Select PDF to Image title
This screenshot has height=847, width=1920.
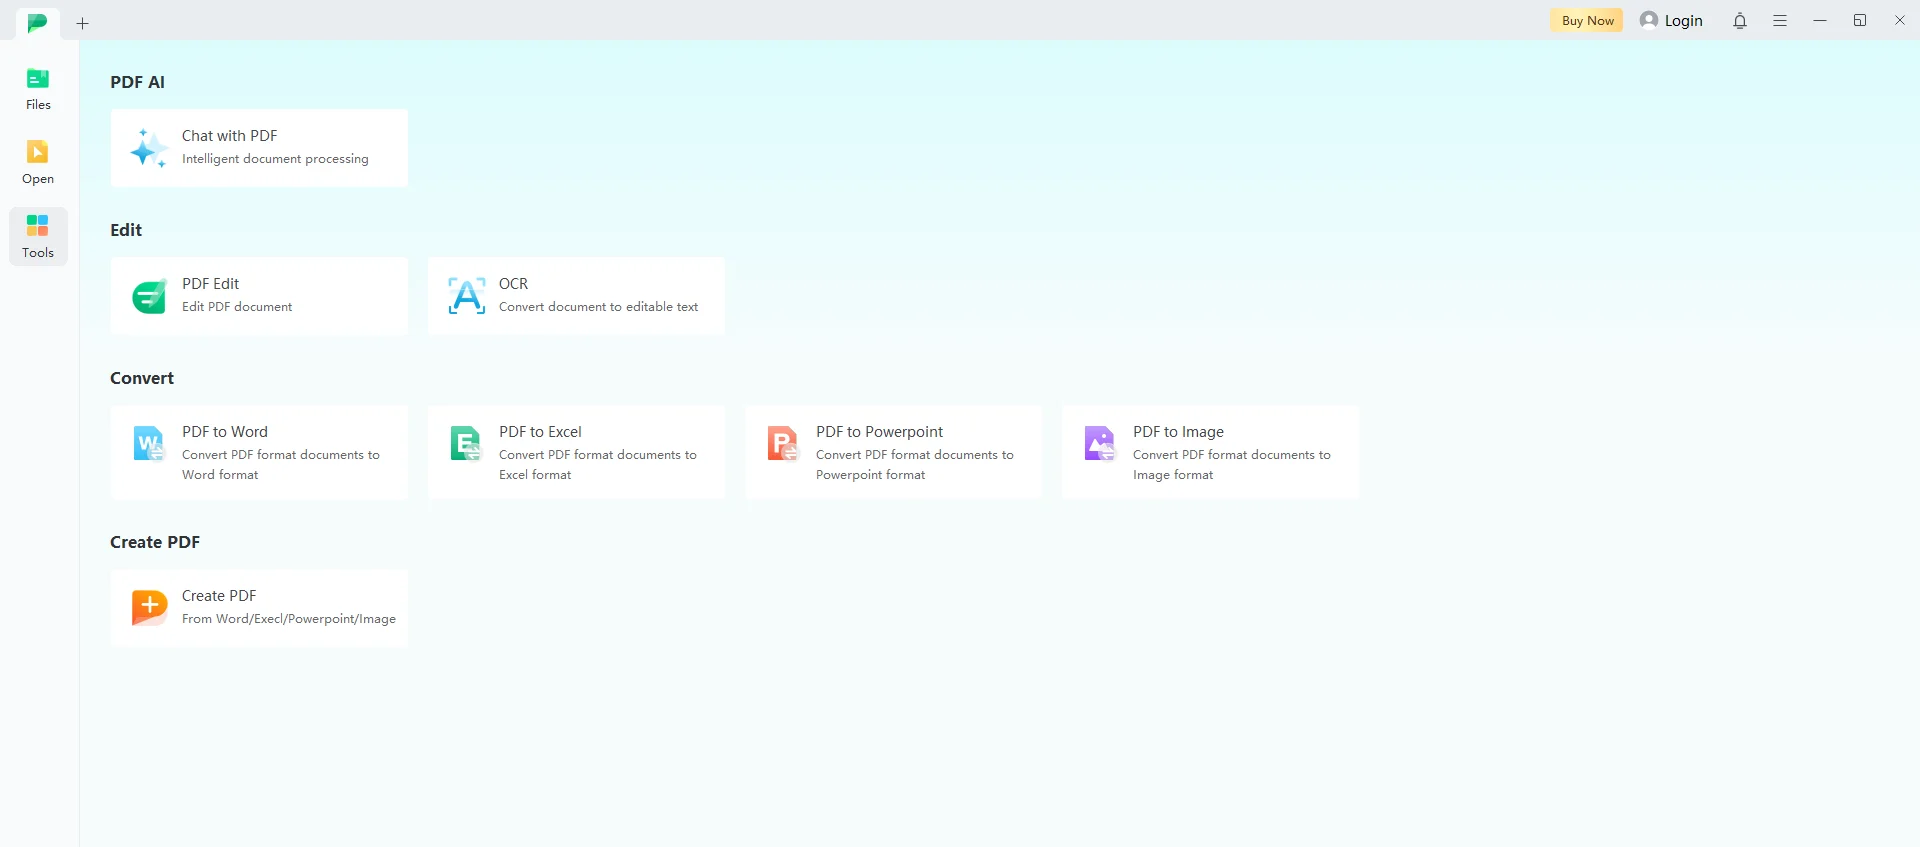[x=1179, y=432]
